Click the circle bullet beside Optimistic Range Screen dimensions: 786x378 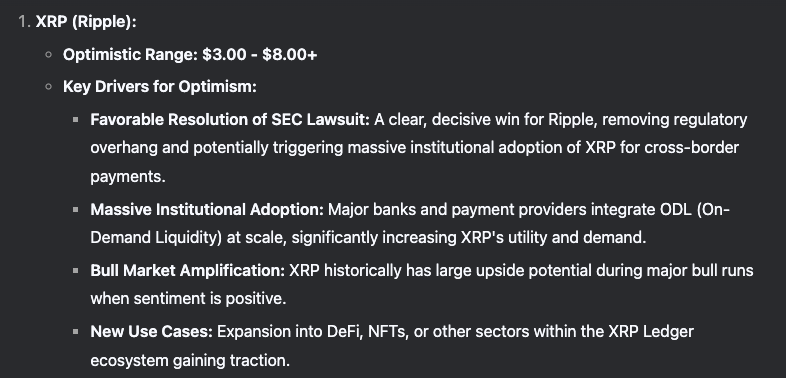(49, 55)
